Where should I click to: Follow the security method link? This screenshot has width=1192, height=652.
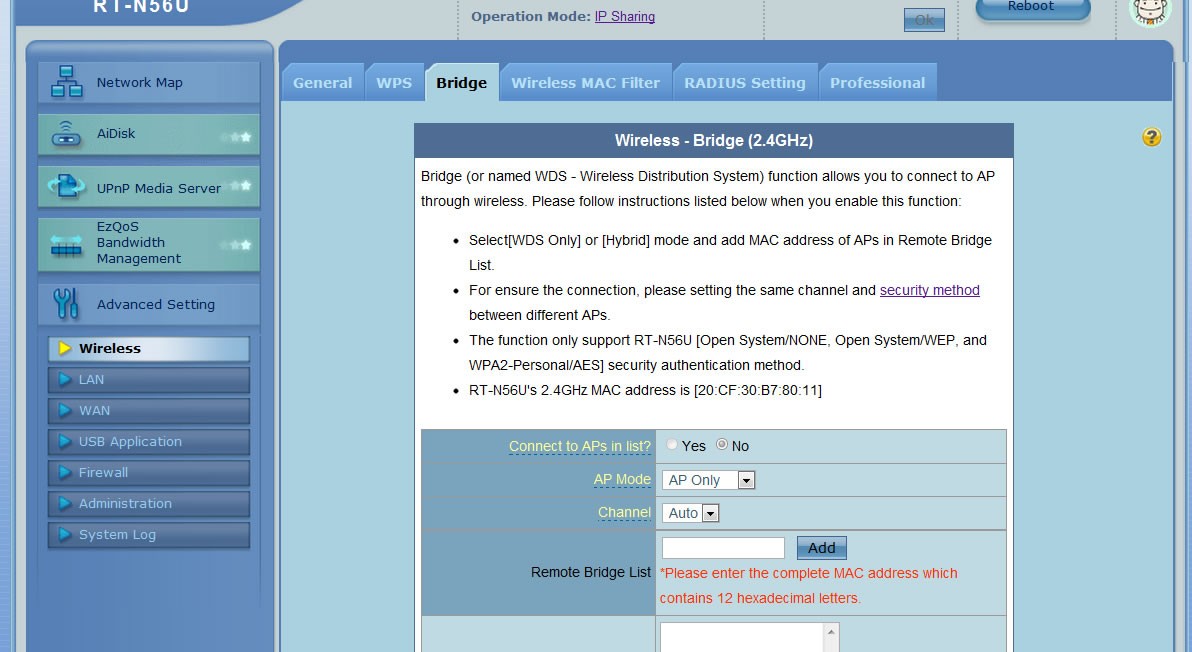pyautogui.click(x=929, y=290)
